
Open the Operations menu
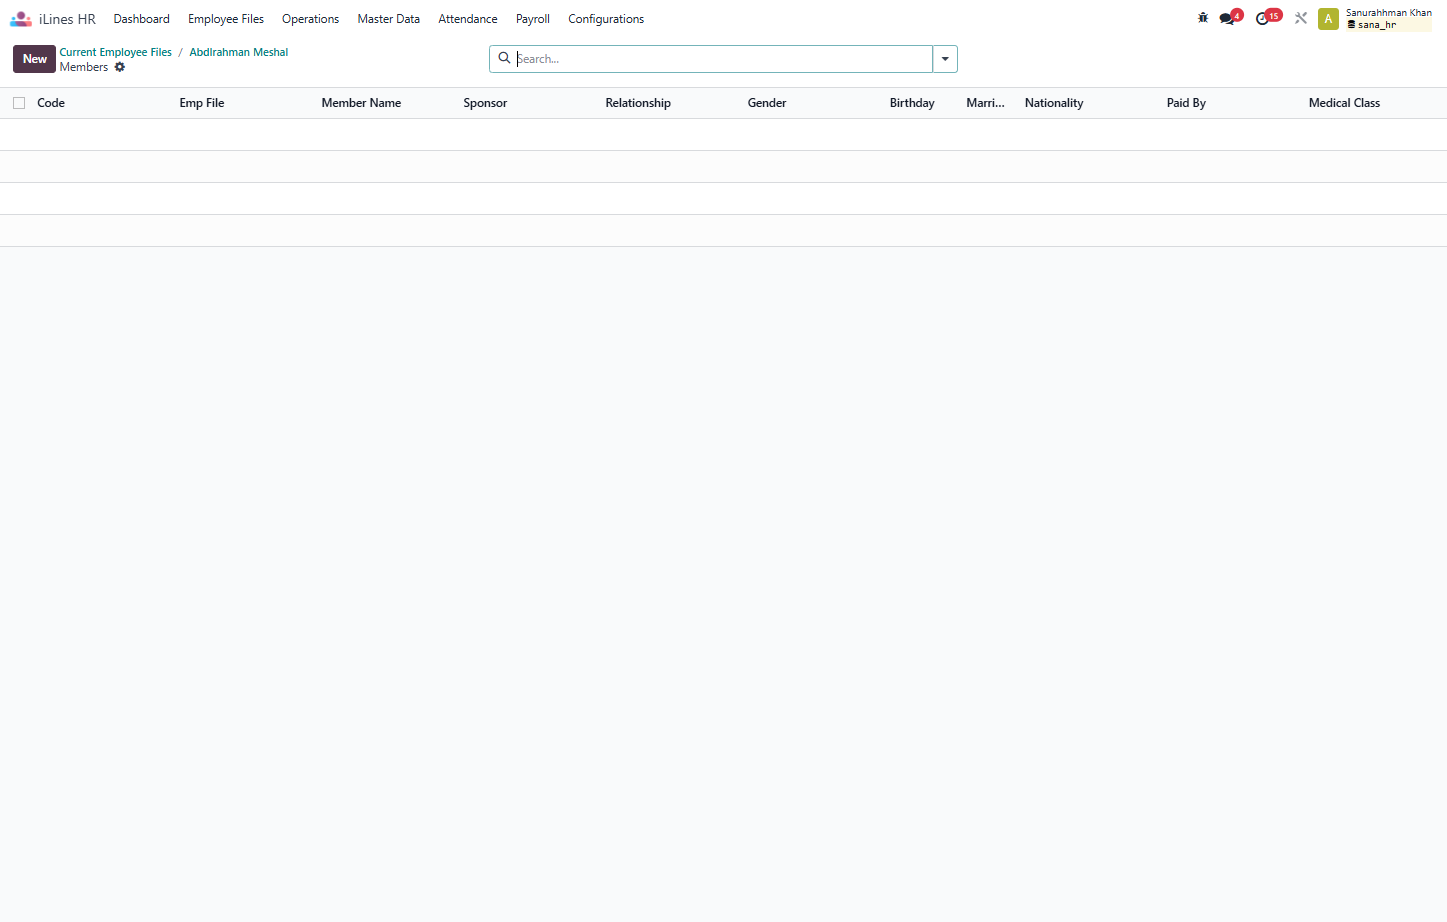(310, 19)
